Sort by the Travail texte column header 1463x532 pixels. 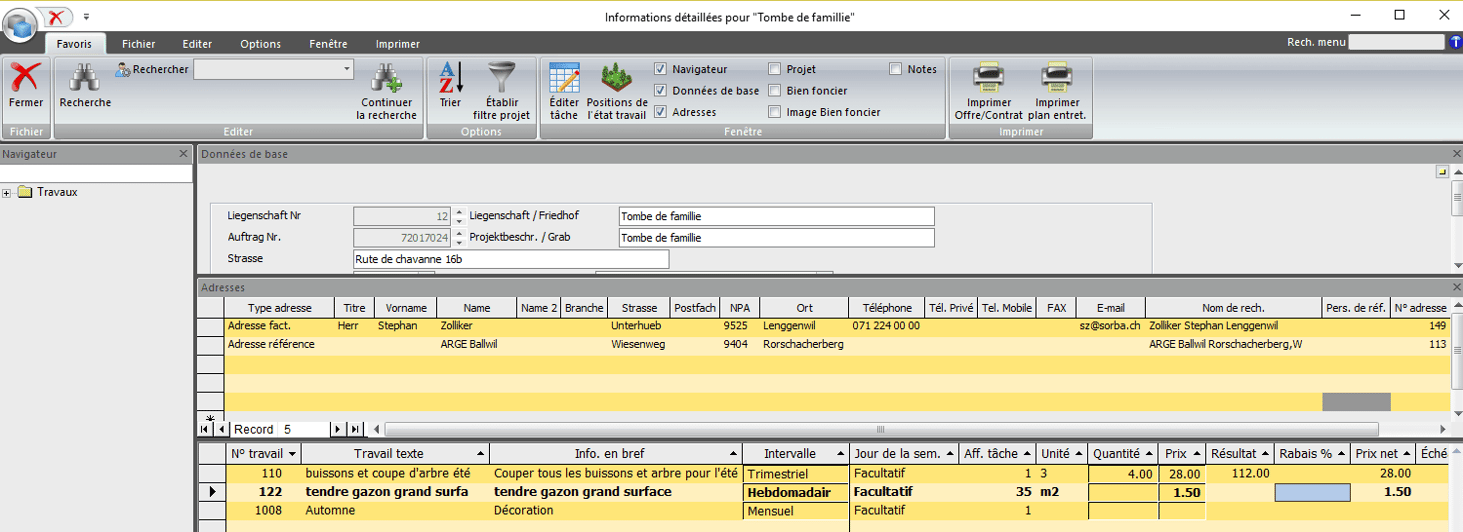tap(395, 454)
